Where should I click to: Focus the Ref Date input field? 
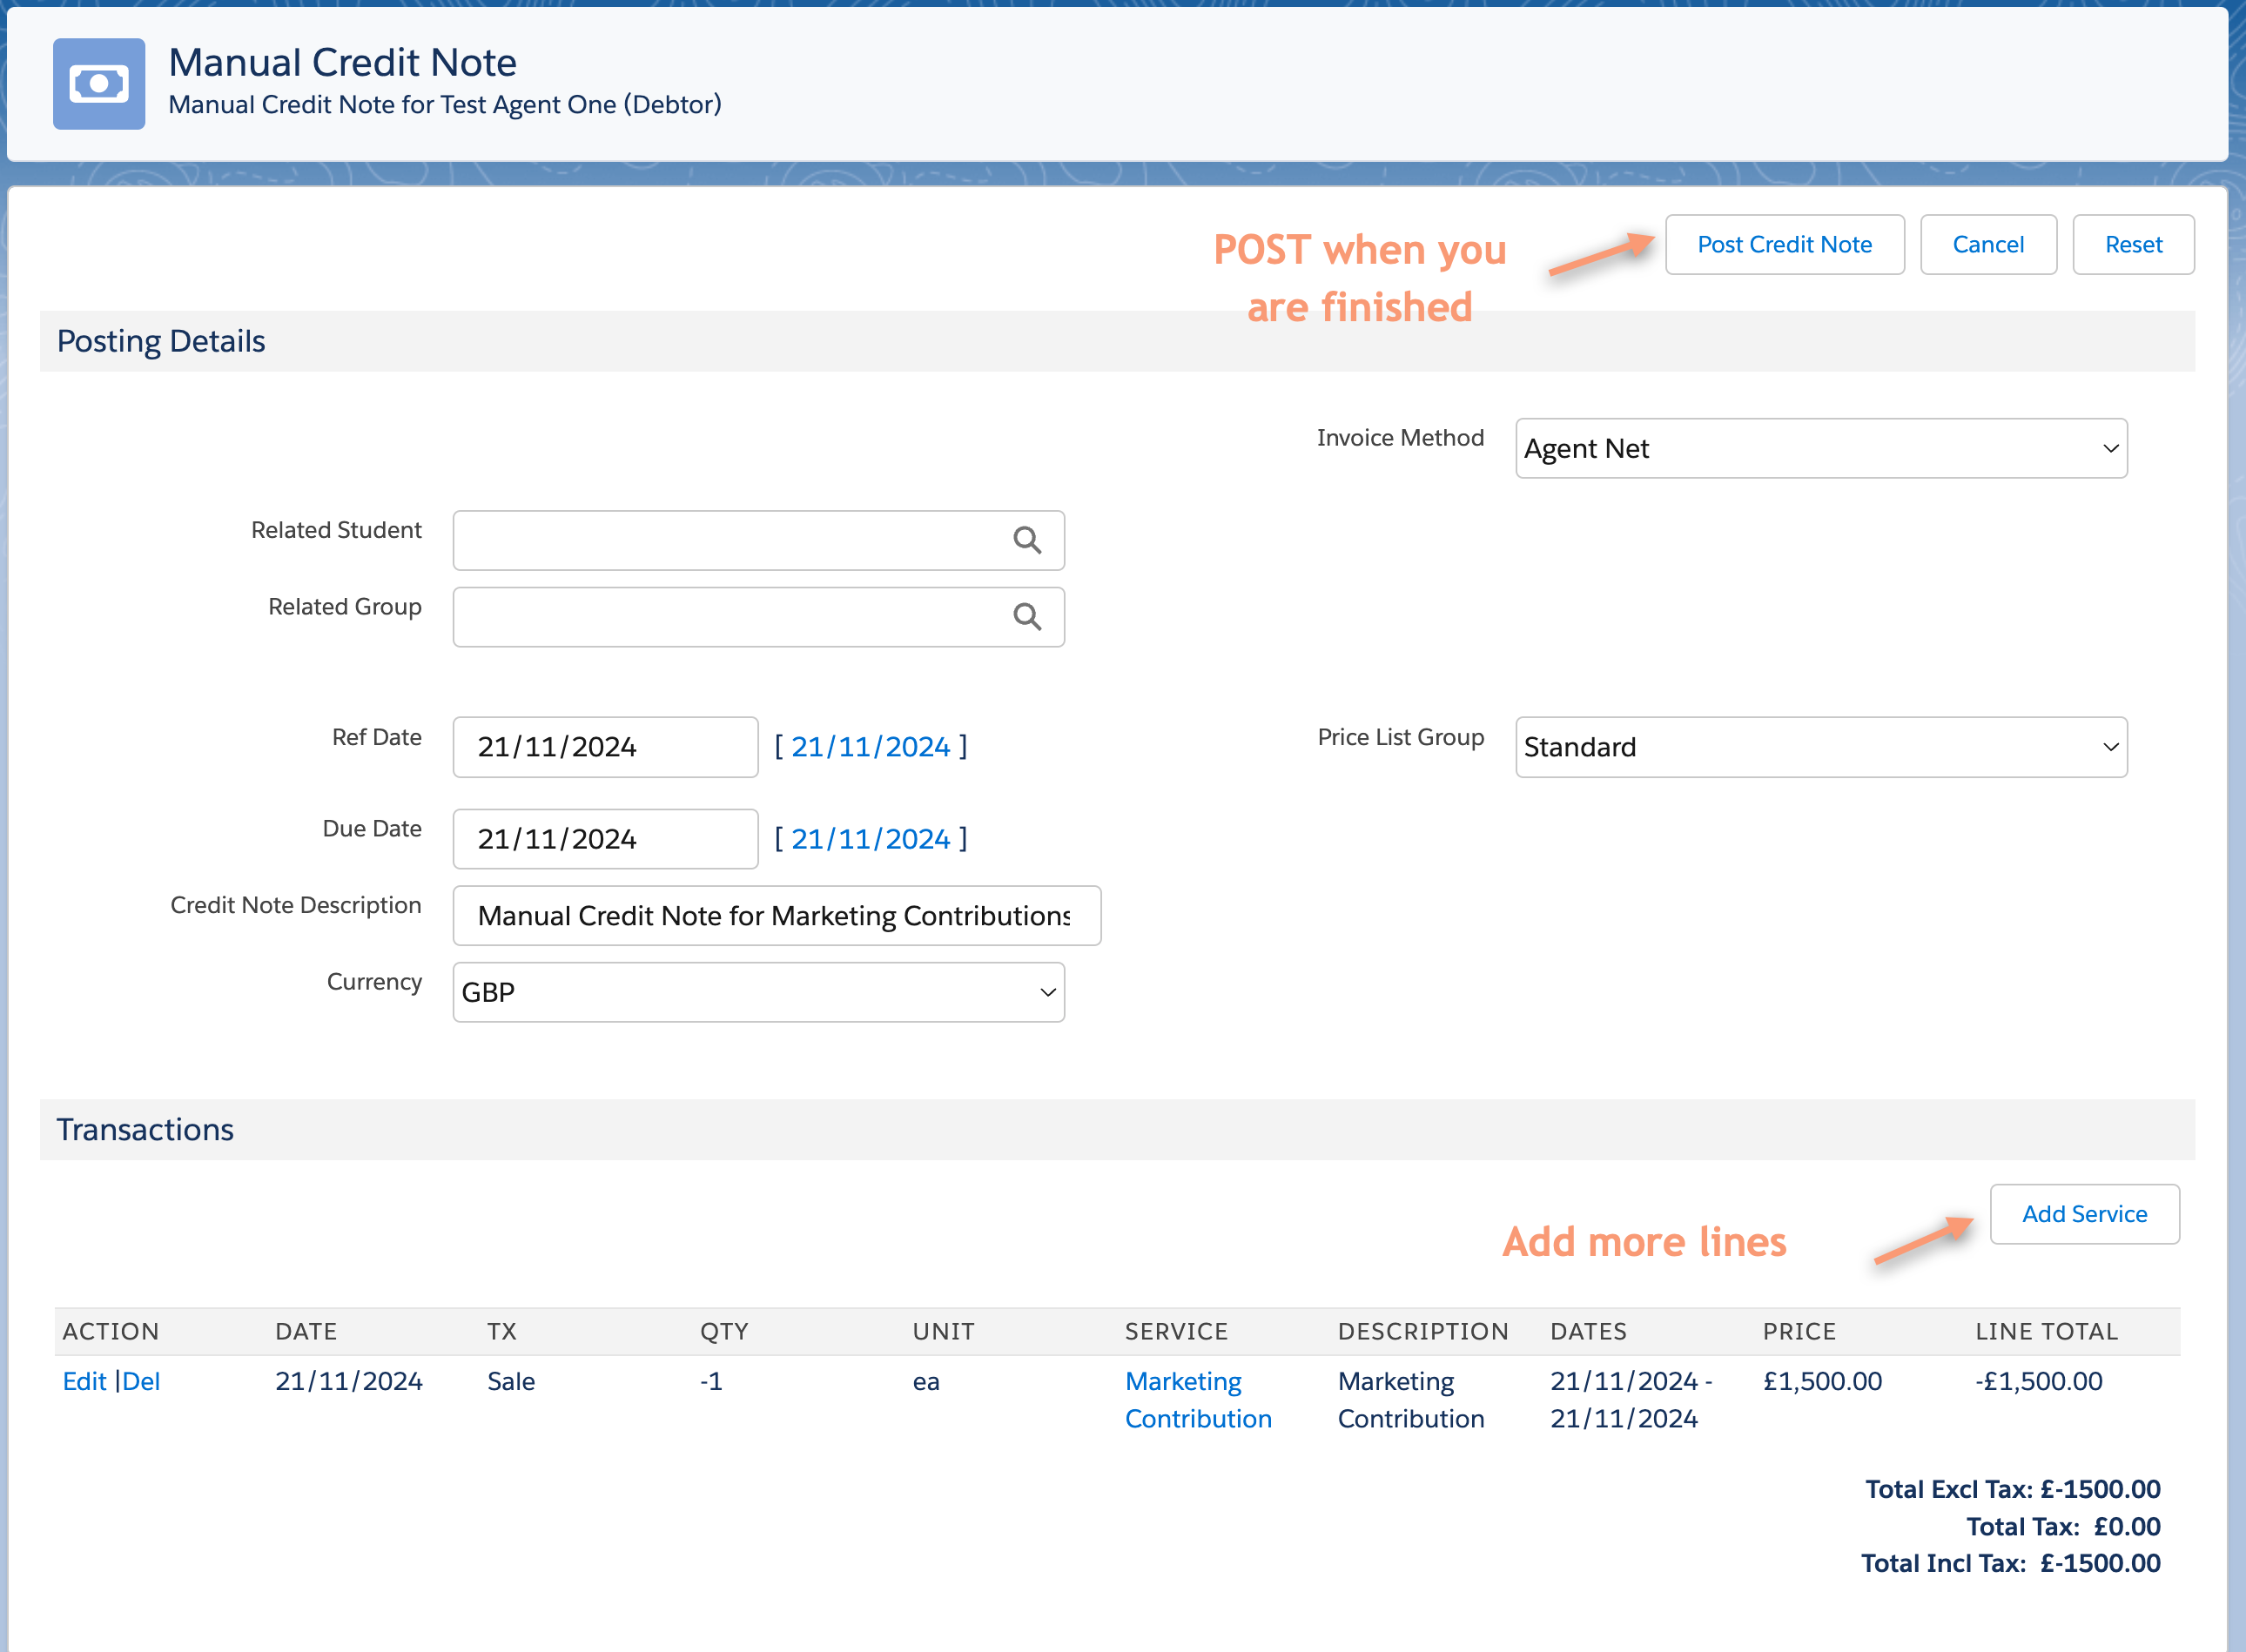click(x=604, y=747)
